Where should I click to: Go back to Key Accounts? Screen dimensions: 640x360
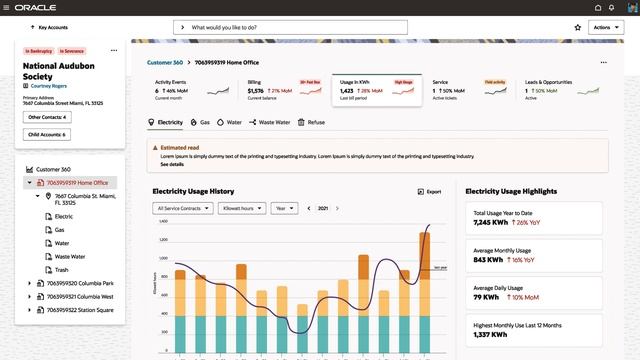pos(49,27)
